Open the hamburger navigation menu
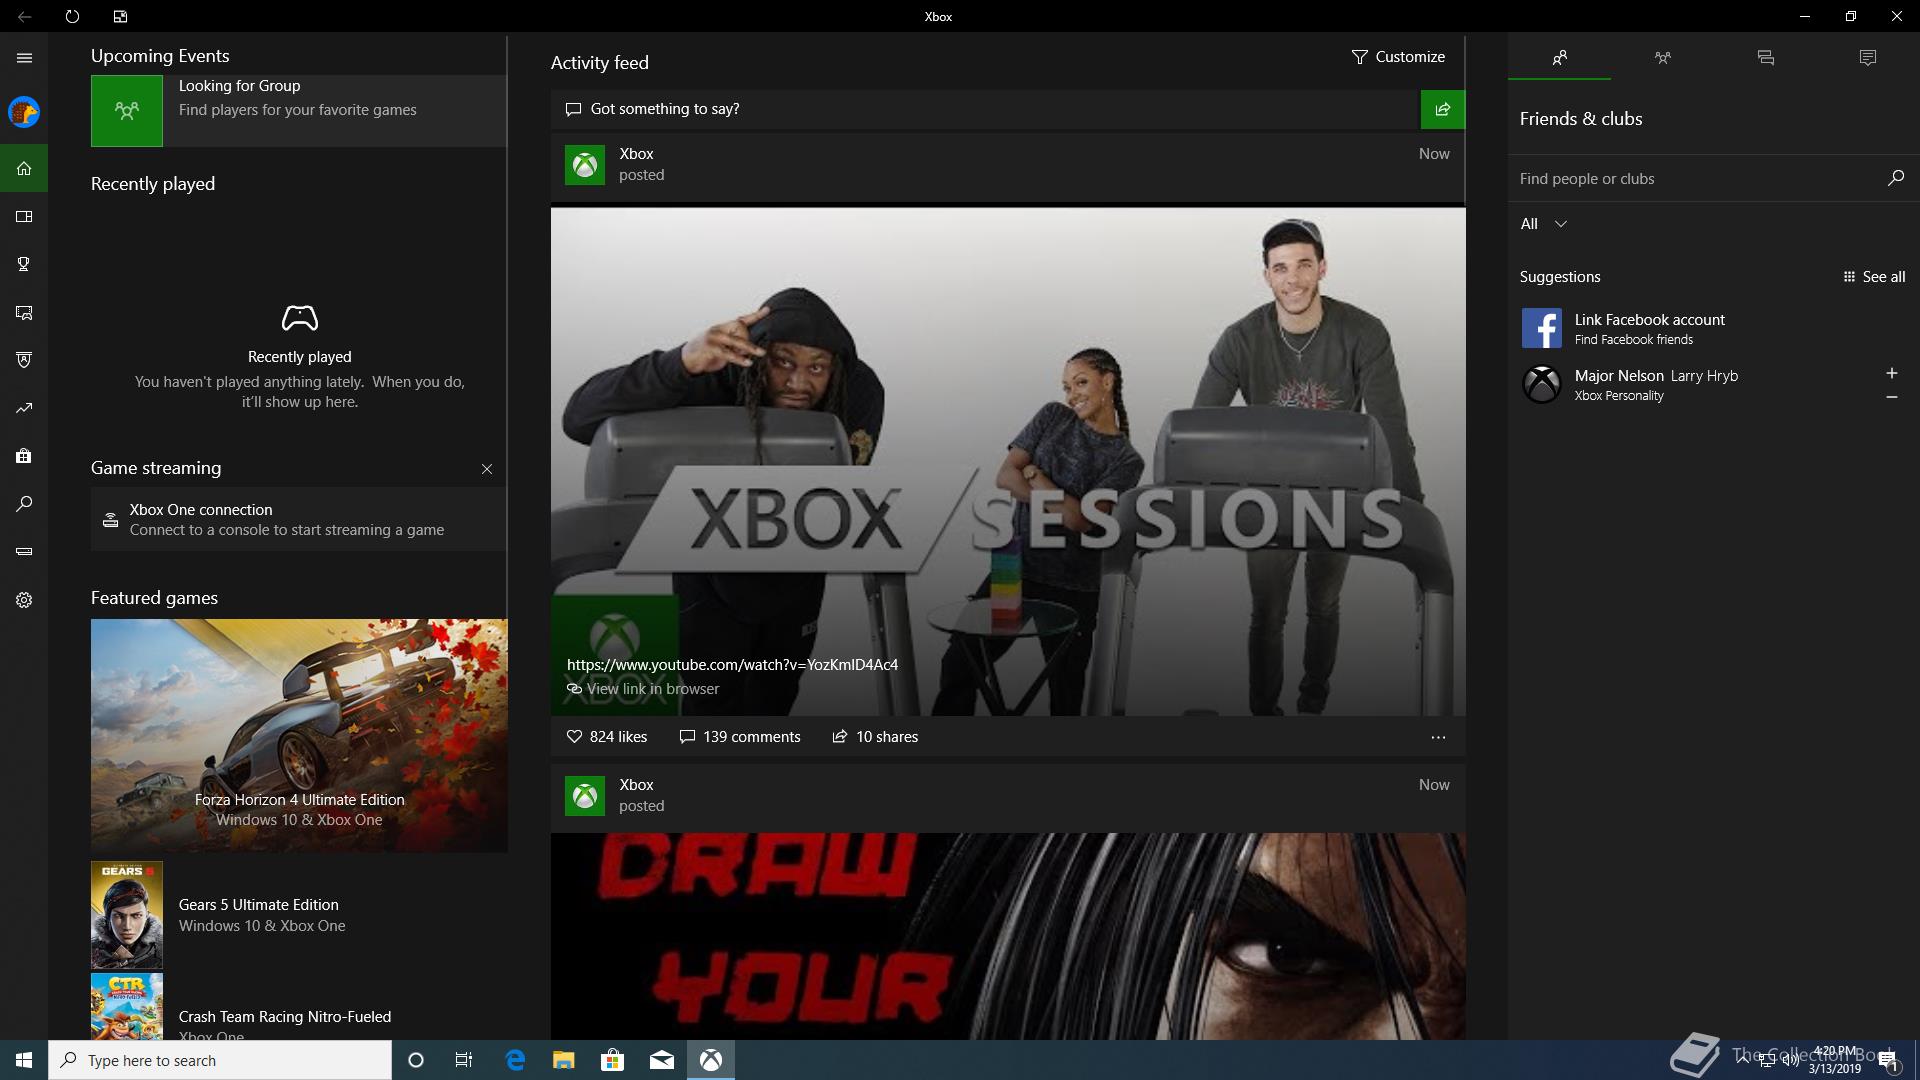This screenshot has height=1080, width=1920. [x=24, y=58]
